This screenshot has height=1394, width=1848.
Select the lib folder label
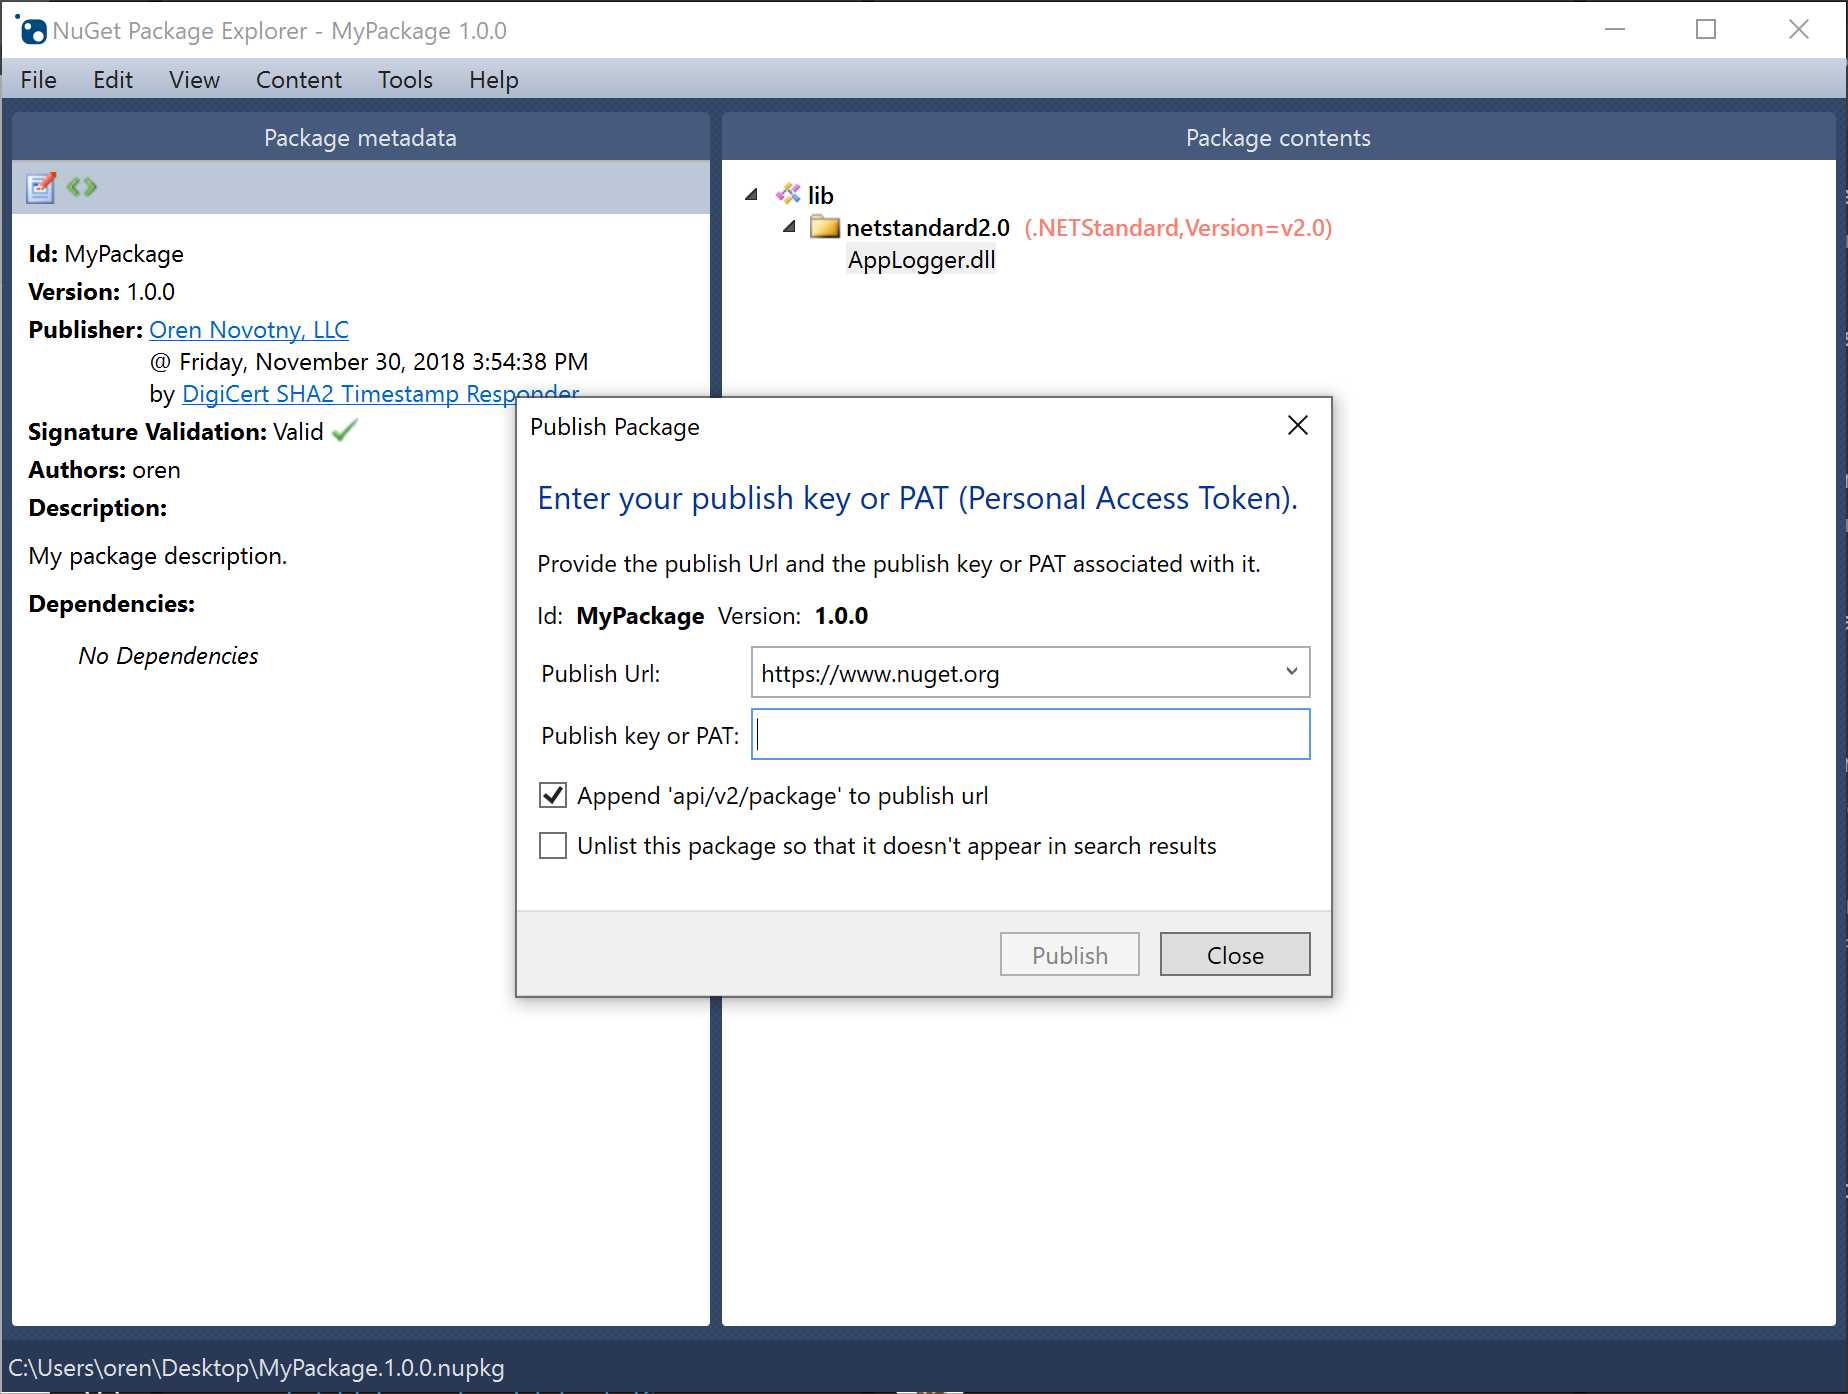coord(821,195)
